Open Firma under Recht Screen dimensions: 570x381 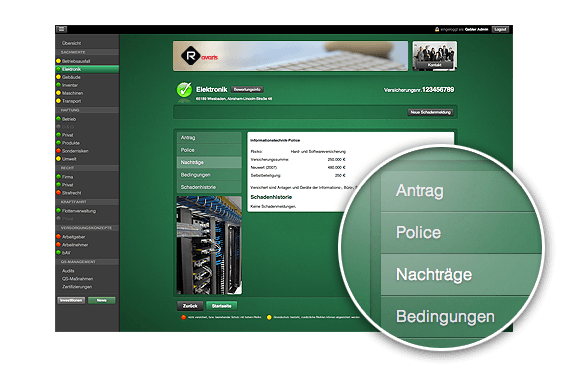(67, 177)
